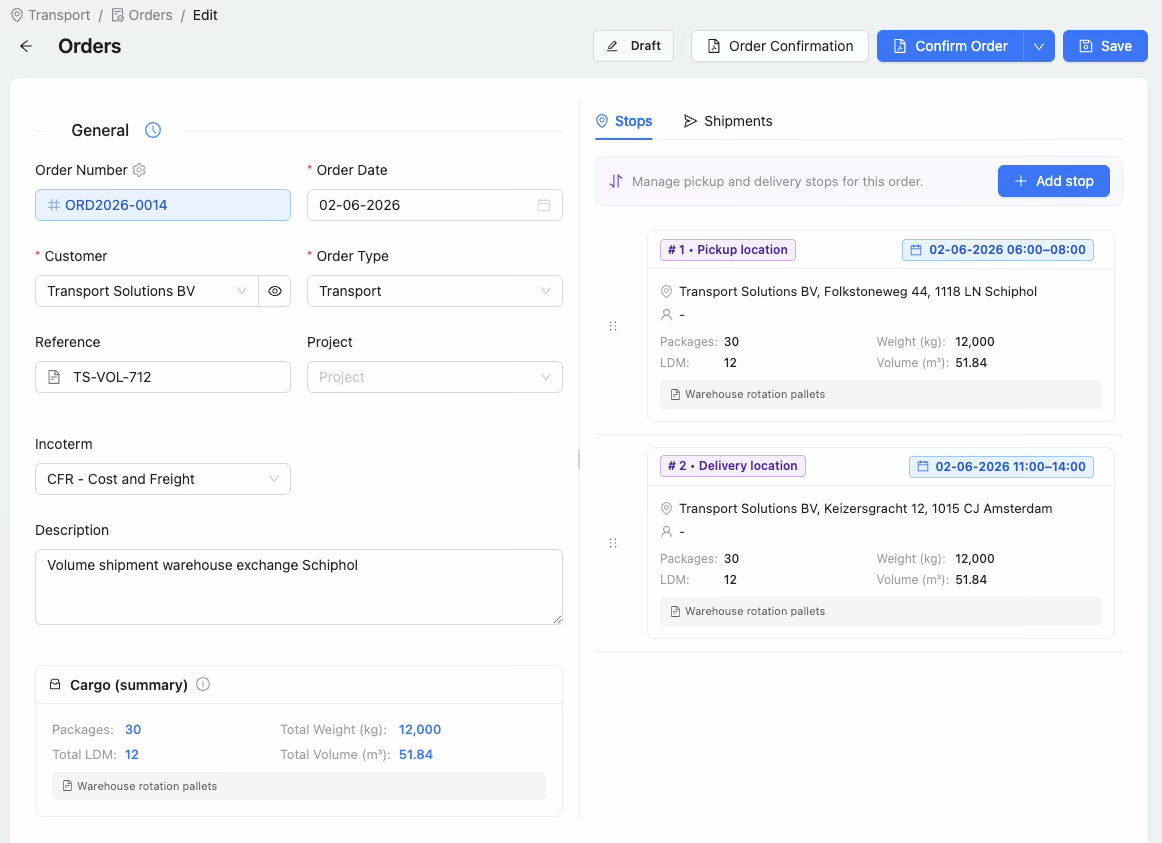Screen dimensions: 1162x843
Task: Click the Reference field TS-VOL-712
Action: tap(163, 377)
